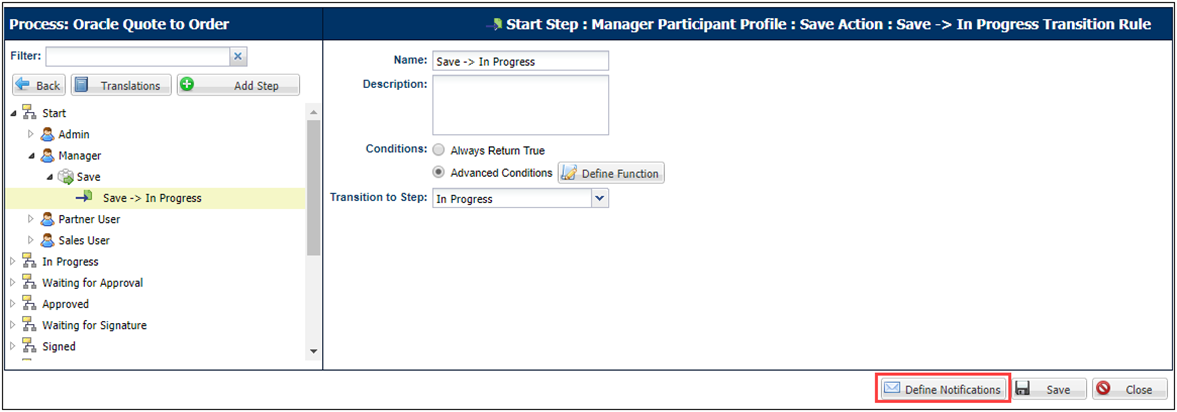Expand the In Progress step node

[13, 262]
